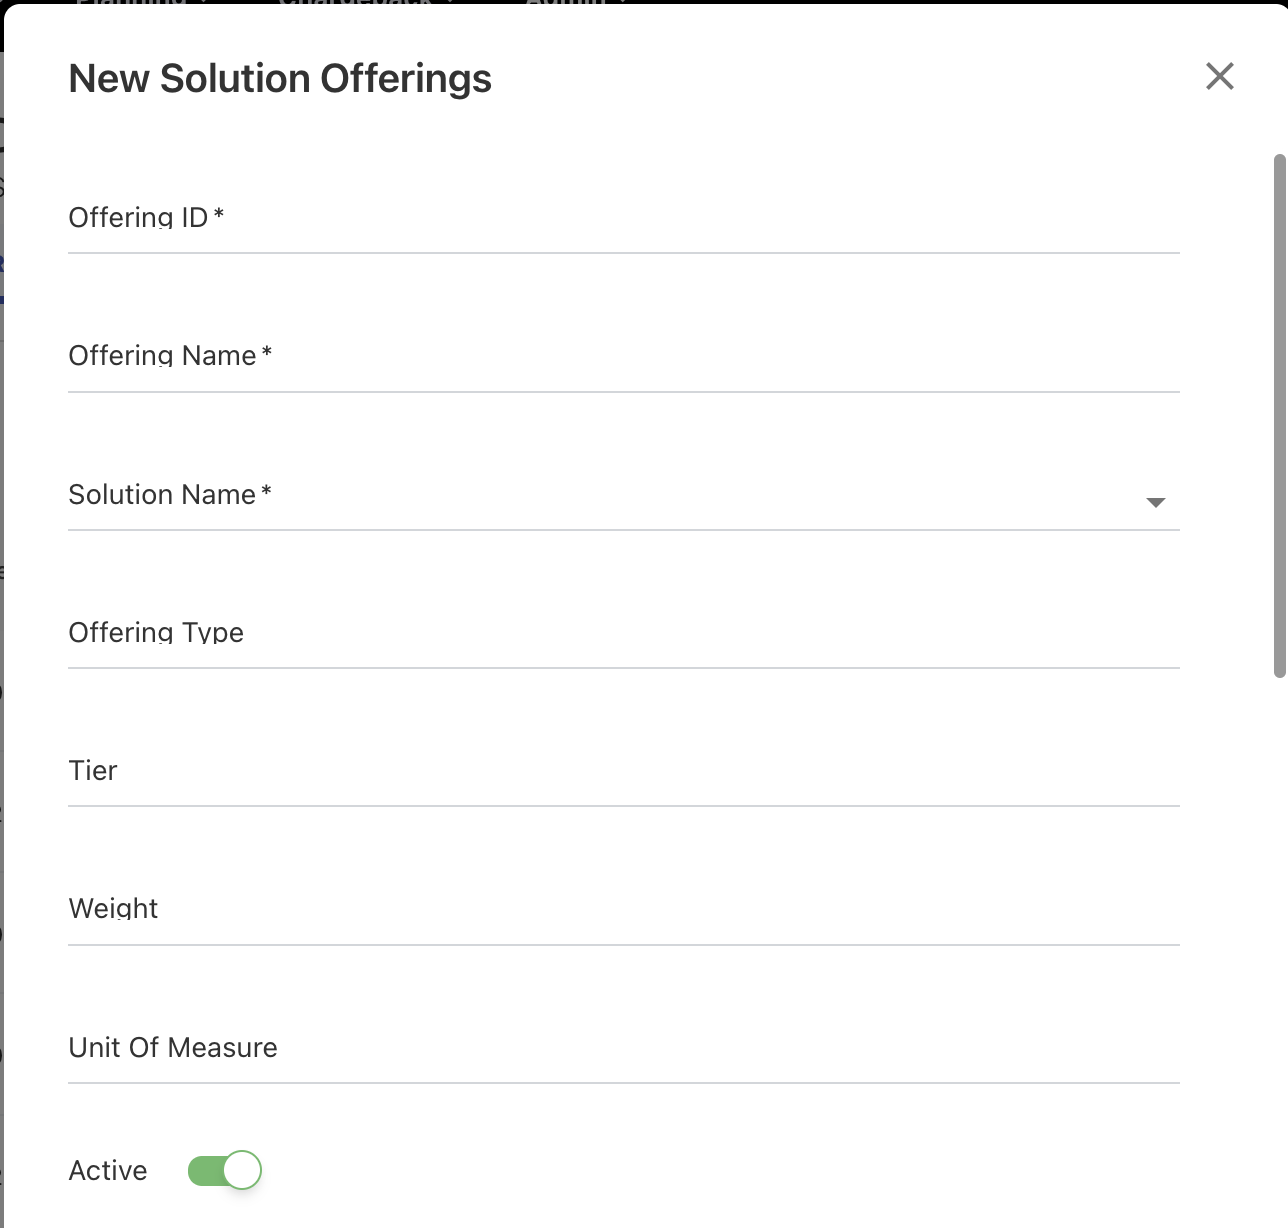This screenshot has height=1228, width=1288.
Task: Click the required asterisk beside Solution Name
Action: click(266, 490)
